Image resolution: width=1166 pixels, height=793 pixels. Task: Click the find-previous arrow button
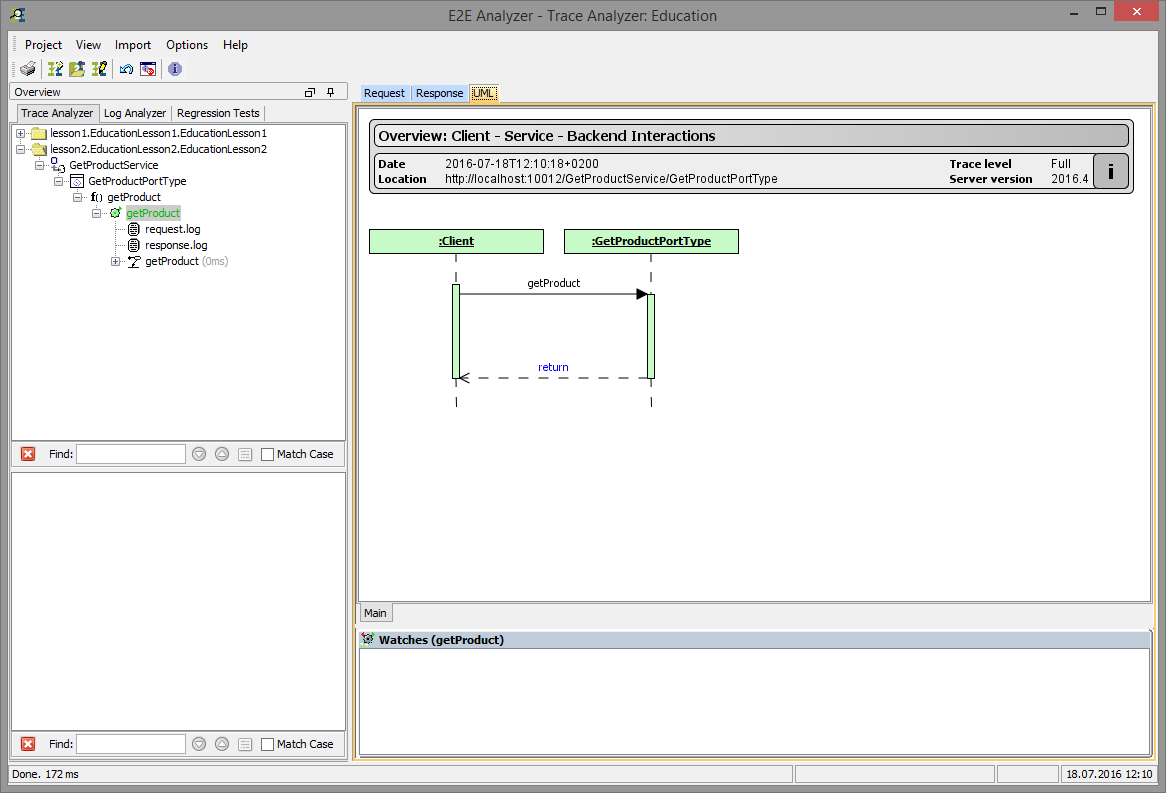coord(222,453)
